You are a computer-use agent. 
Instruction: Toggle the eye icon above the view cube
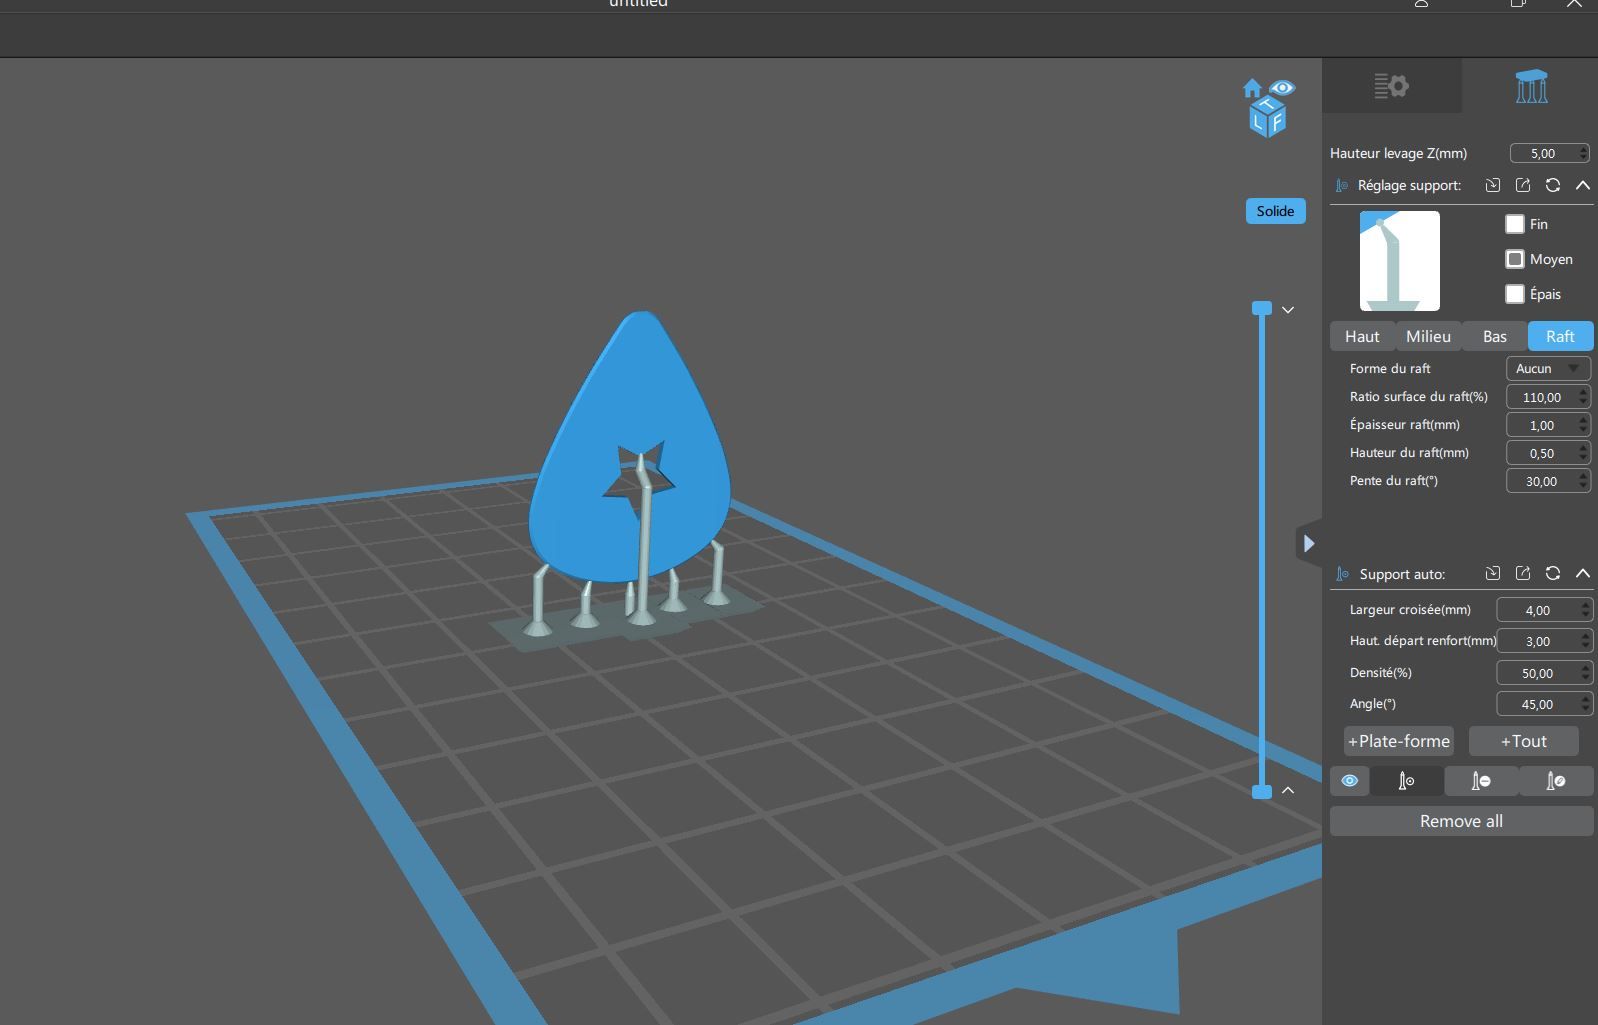1282,88
